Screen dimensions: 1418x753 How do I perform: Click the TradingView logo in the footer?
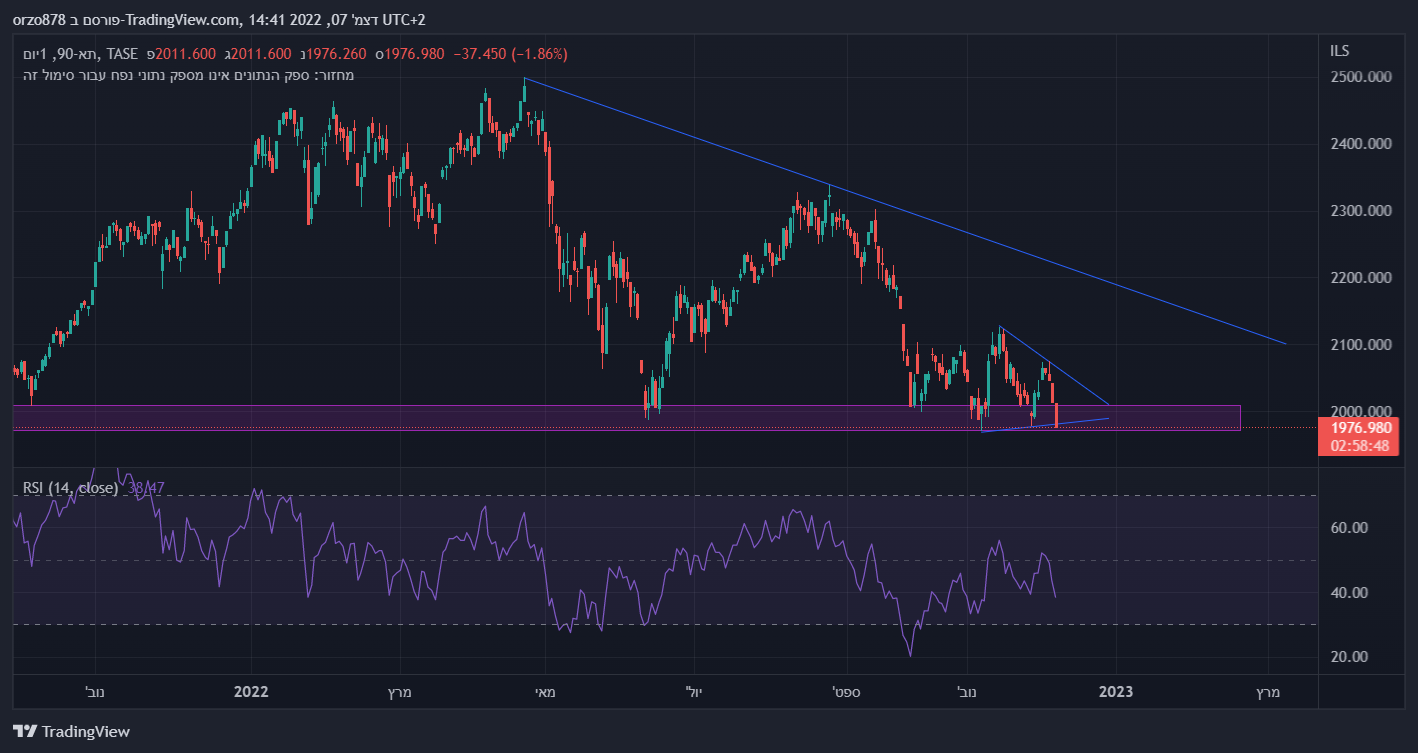coord(71,731)
